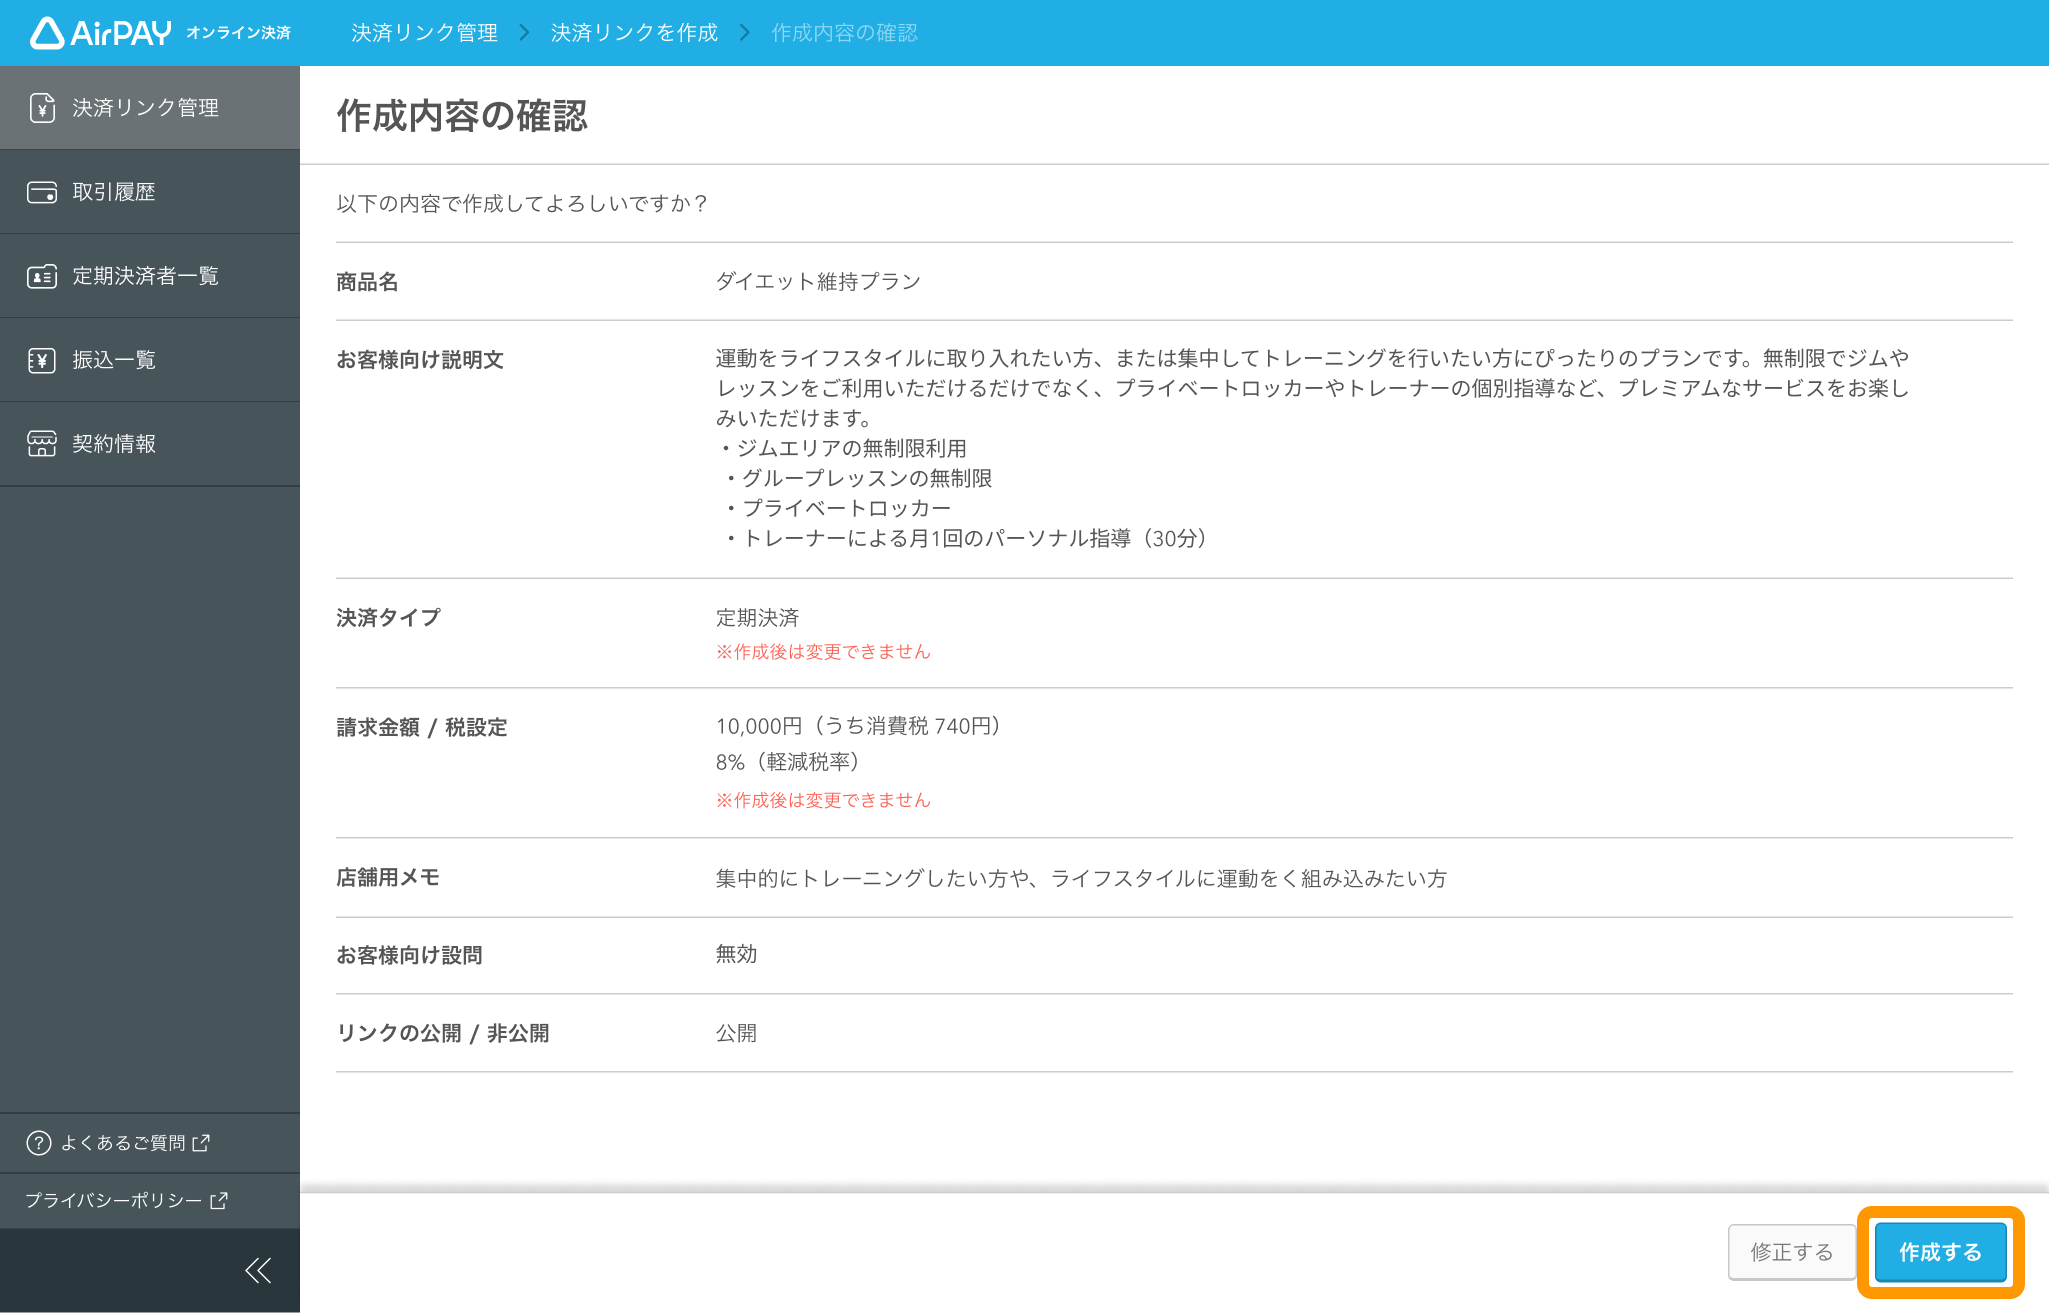The height and width of the screenshot is (1313, 2049).
Task: Navigate to 決済リンク管理 in the breadcrumb
Action: tap(424, 32)
